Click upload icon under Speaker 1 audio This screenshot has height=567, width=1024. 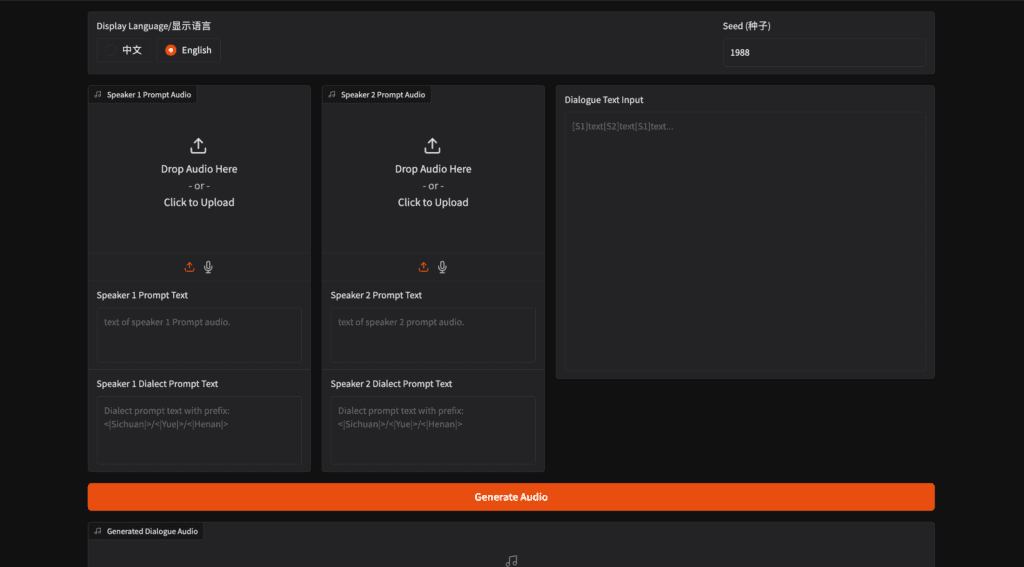coord(189,267)
